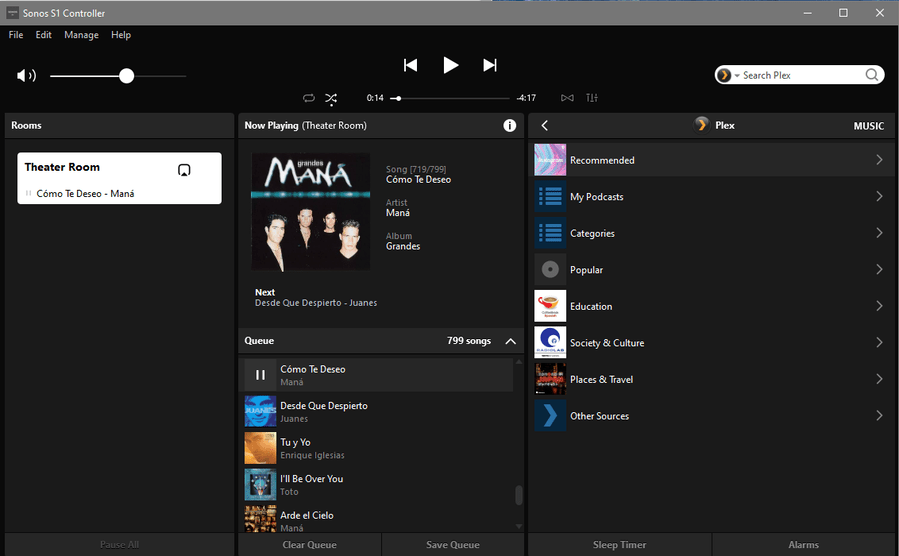Image resolution: width=899 pixels, height=556 pixels.
Task: Click the MUSIC header label
Action: pyautogui.click(x=869, y=126)
